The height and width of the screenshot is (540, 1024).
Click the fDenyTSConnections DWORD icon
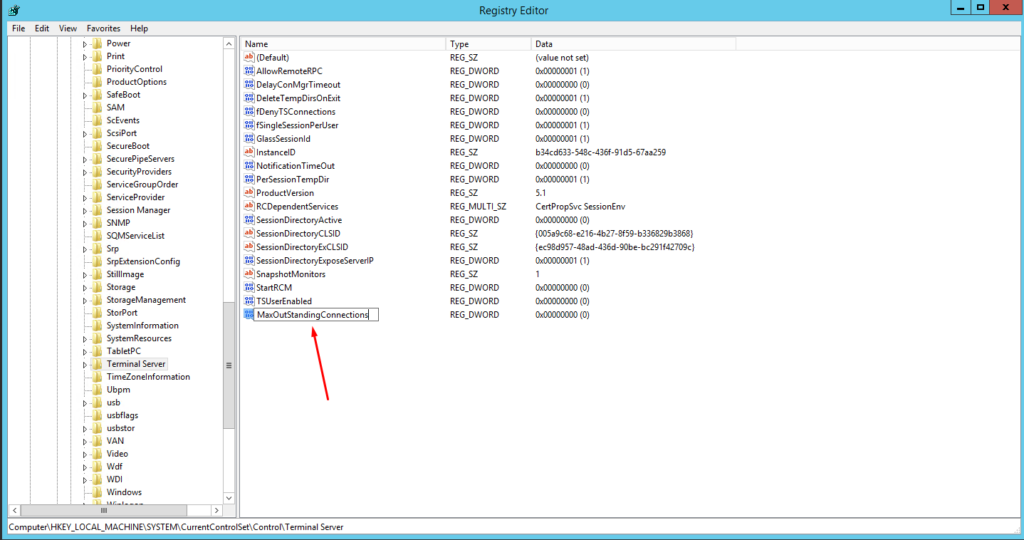pos(249,112)
